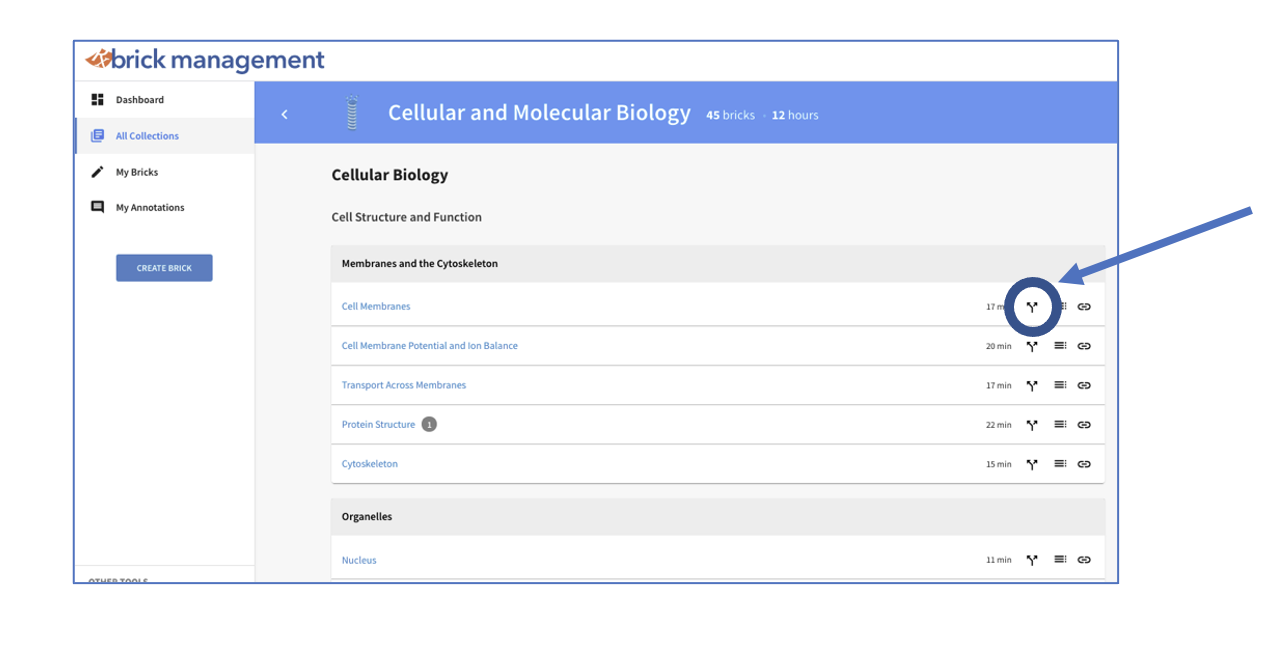Click the annotation count badge on Protein Structure
Viewport: 1286px width, 660px height.
(429, 424)
